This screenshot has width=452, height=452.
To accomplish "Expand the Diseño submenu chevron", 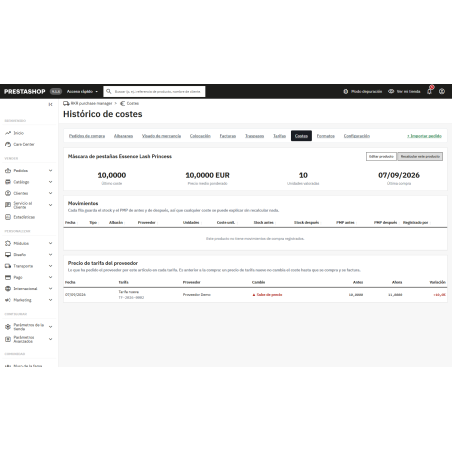I will [x=51, y=255].
